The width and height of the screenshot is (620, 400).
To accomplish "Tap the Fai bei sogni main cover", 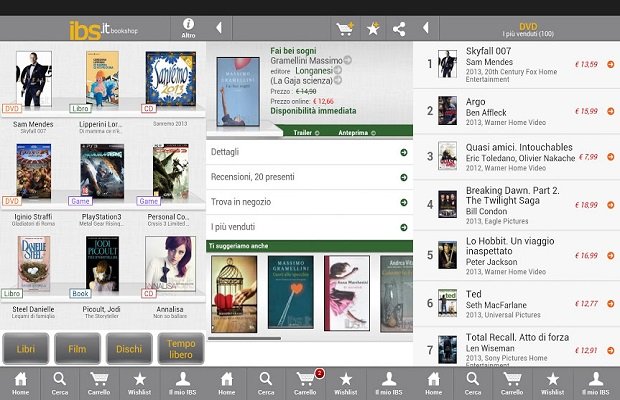I will click(x=238, y=92).
